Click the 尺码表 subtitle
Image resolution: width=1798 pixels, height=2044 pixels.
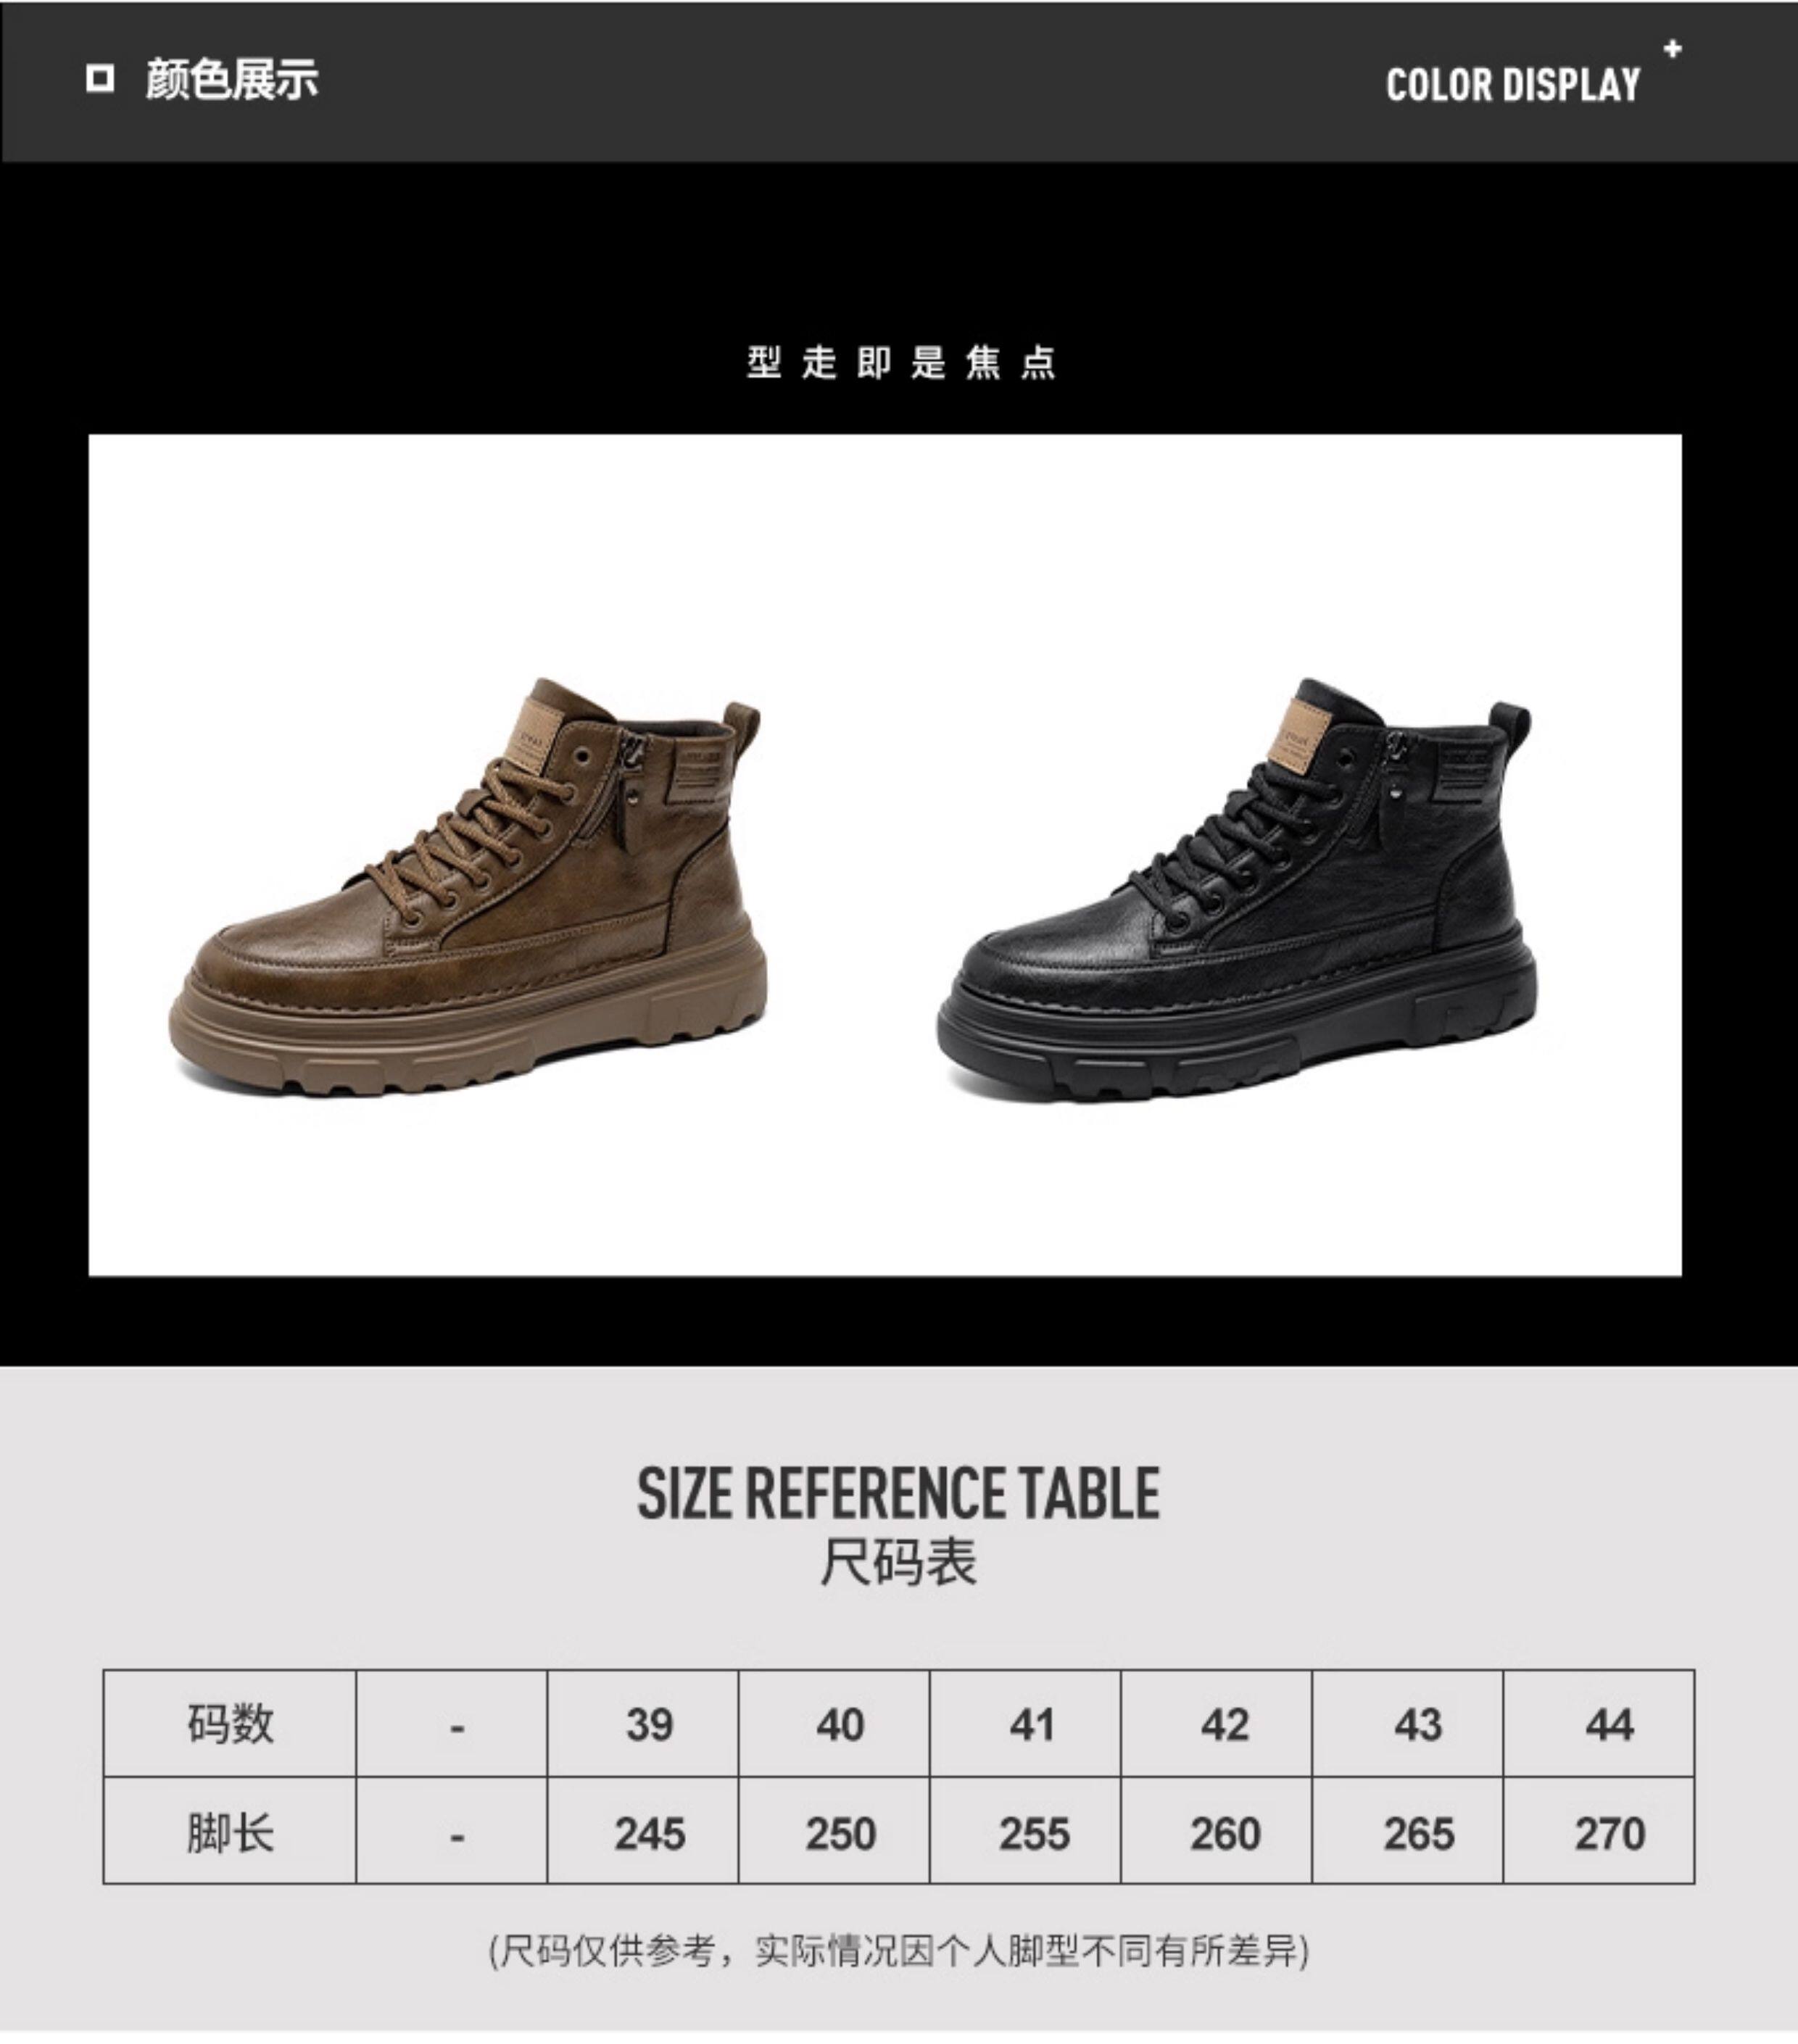pyautogui.click(x=898, y=1563)
